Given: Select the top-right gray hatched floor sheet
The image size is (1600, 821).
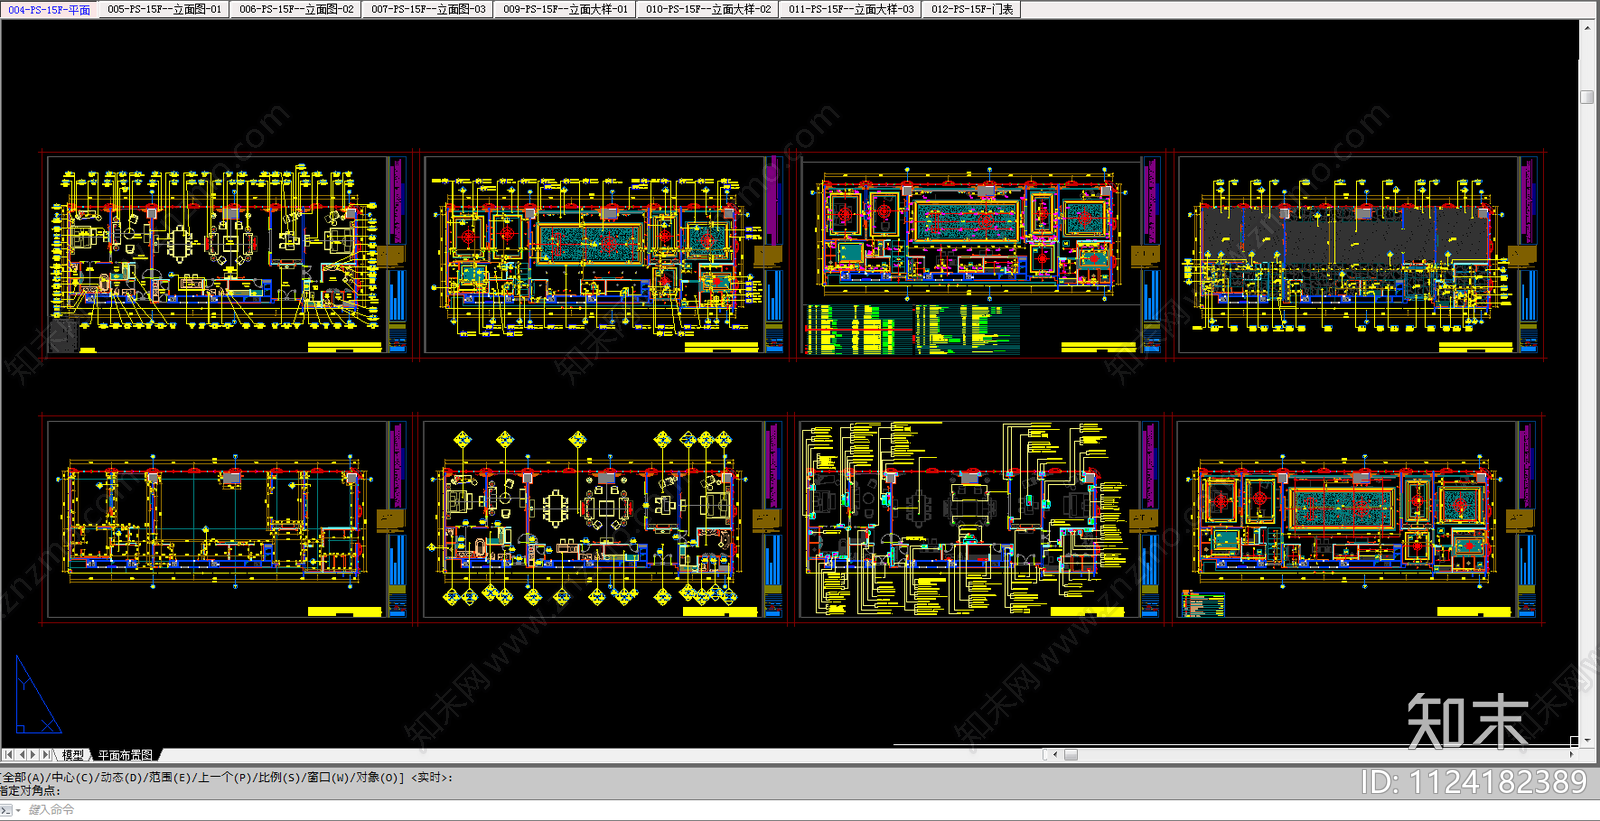Looking at the screenshot, I should click(x=1359, y=255).
